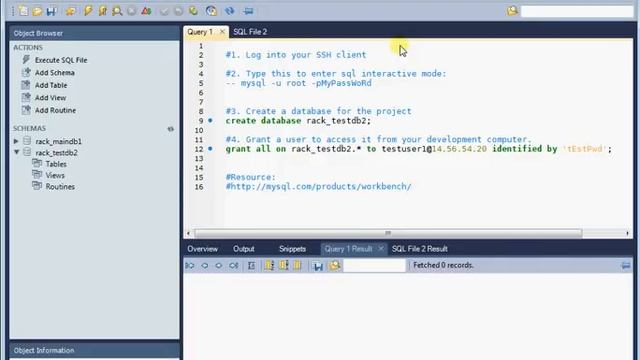Click search icon in result toolbar
The width and height of the screenshot is (640, 360).
click(335, 266)
